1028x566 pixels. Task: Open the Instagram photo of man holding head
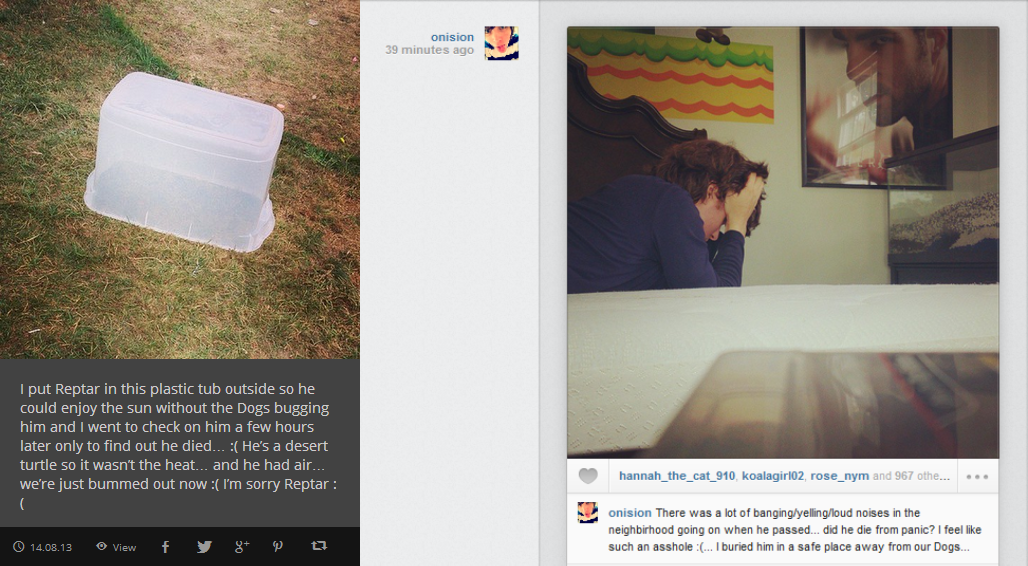pos(783,242)
